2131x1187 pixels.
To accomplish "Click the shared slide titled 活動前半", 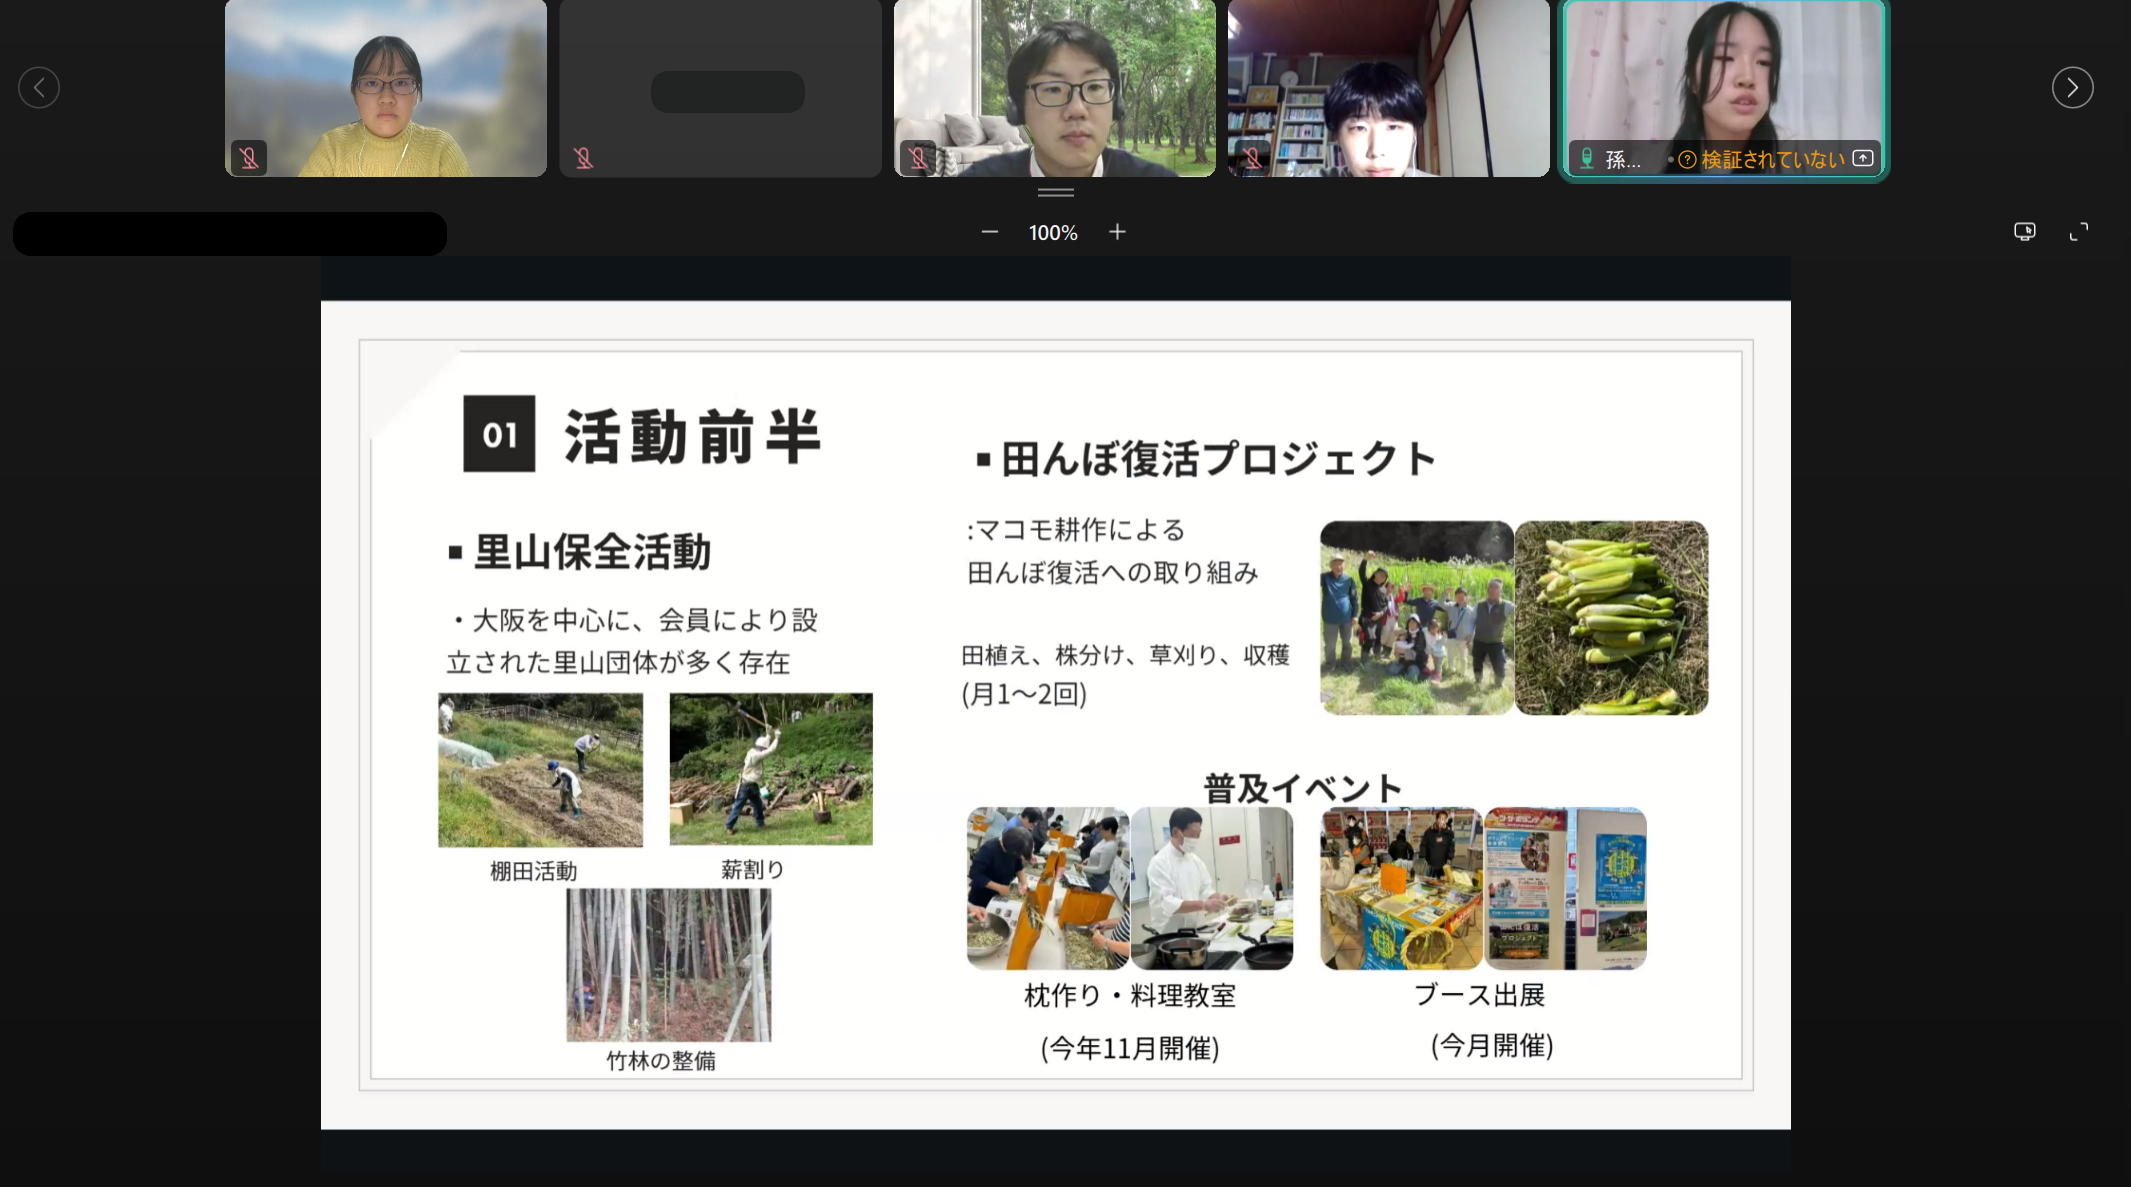I will (1055, 714).
